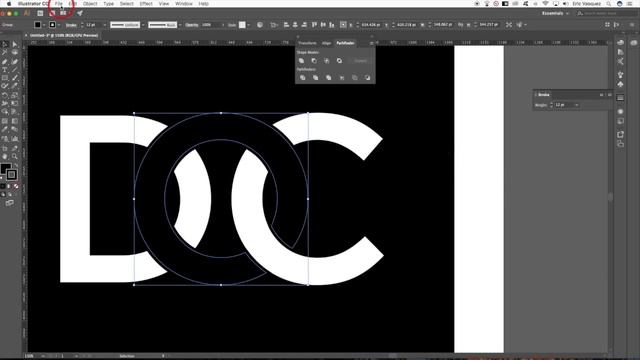Click the GPU Performance rocket icon

80,13
